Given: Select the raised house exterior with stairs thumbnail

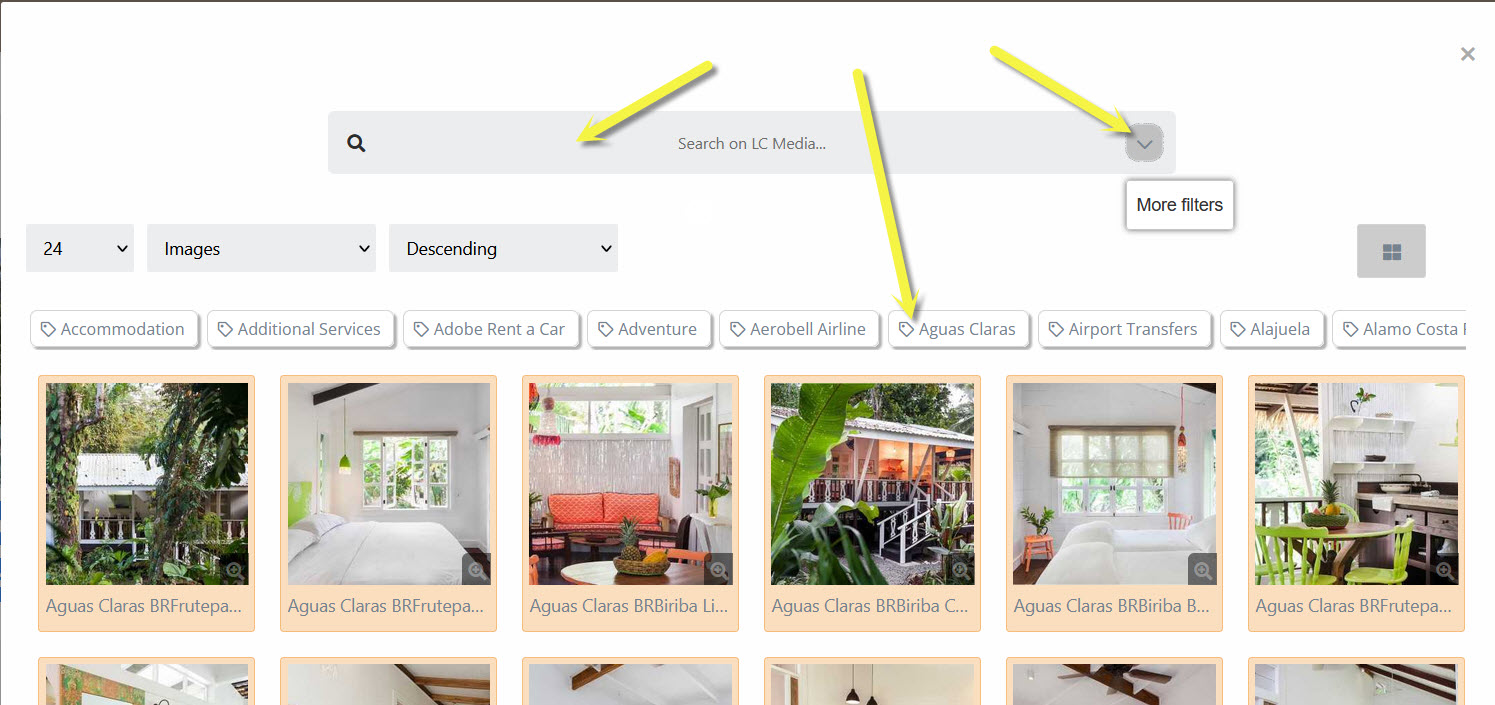Looking at the screenshot, I should [872, 484].
